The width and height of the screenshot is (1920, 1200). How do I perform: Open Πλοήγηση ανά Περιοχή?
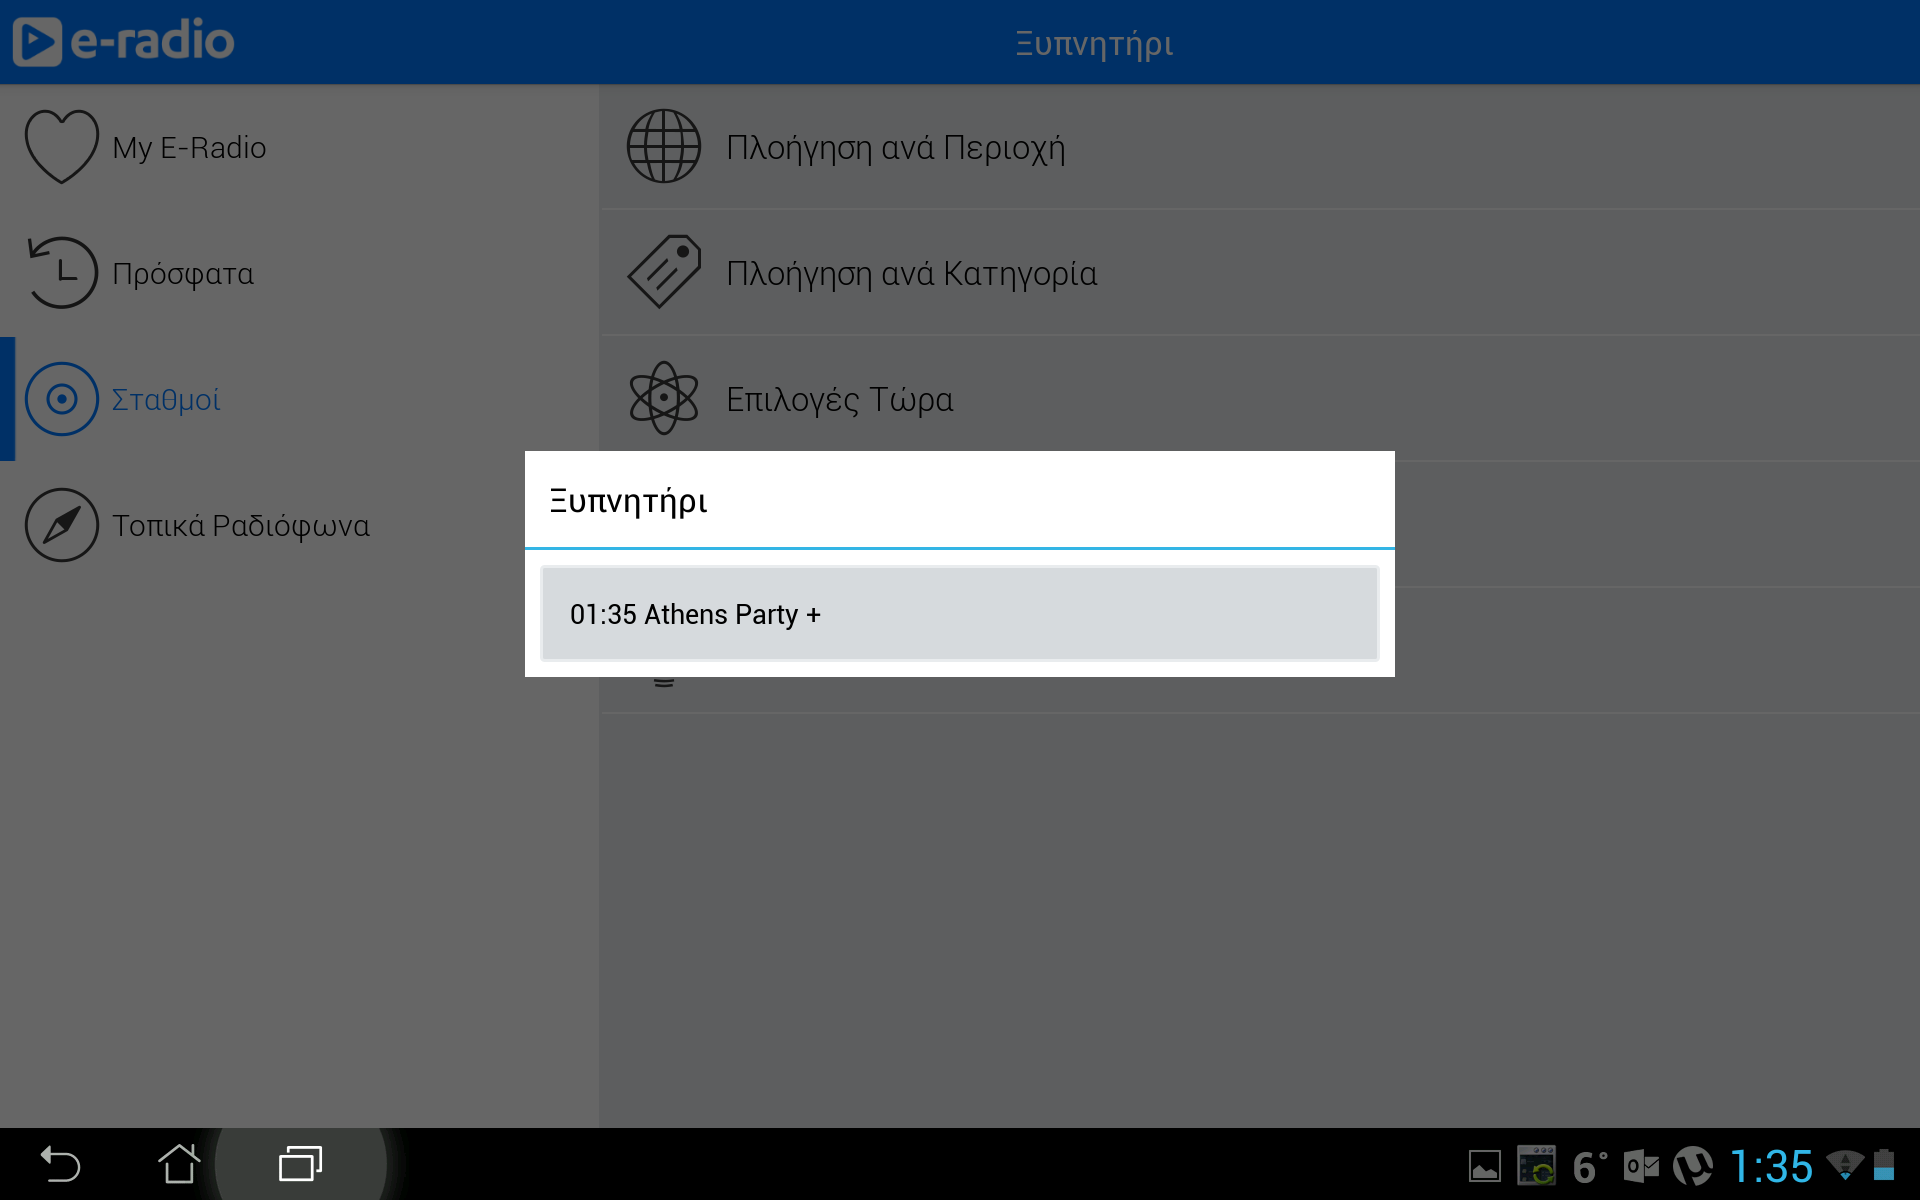[1260, 147]
